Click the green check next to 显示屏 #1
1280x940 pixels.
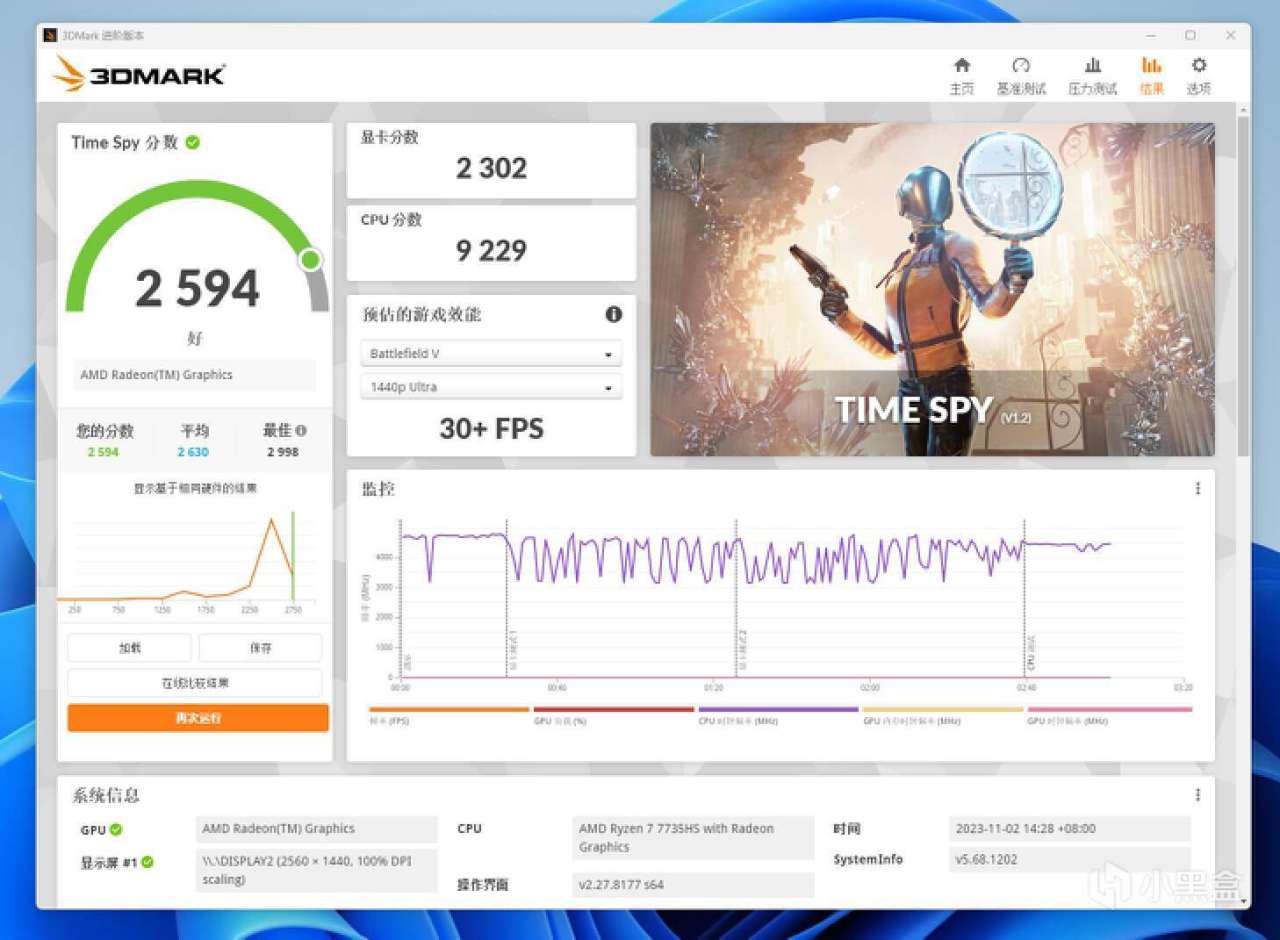148,862
